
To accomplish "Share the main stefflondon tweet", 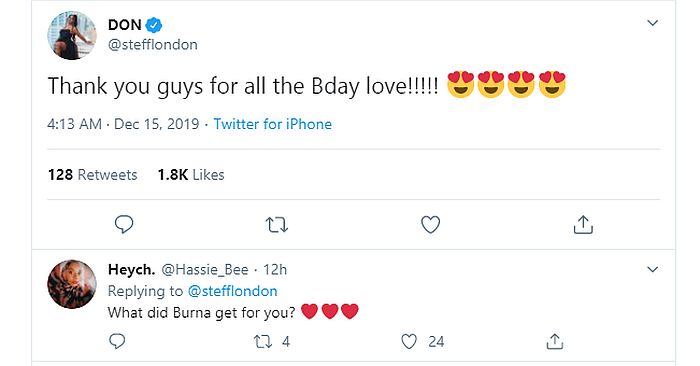I will coord(583,225).
